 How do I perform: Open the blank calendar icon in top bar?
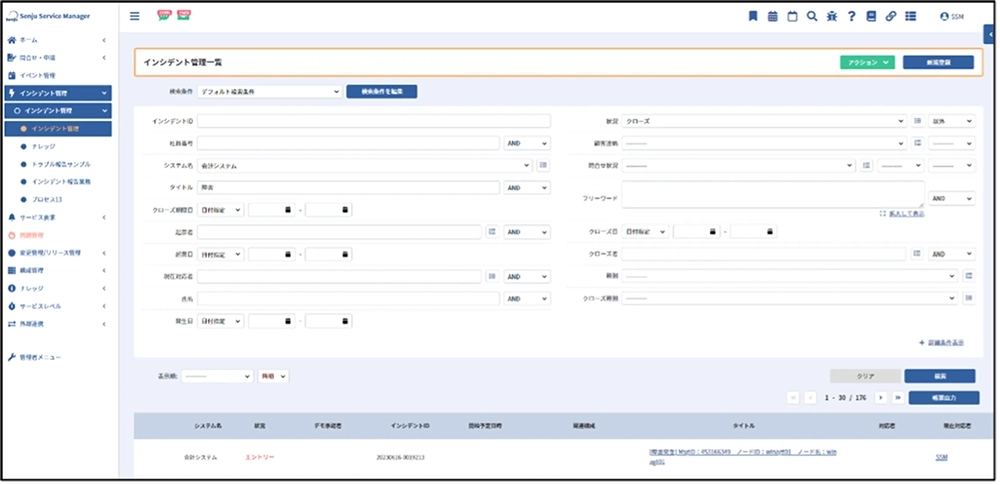point(792,17)
